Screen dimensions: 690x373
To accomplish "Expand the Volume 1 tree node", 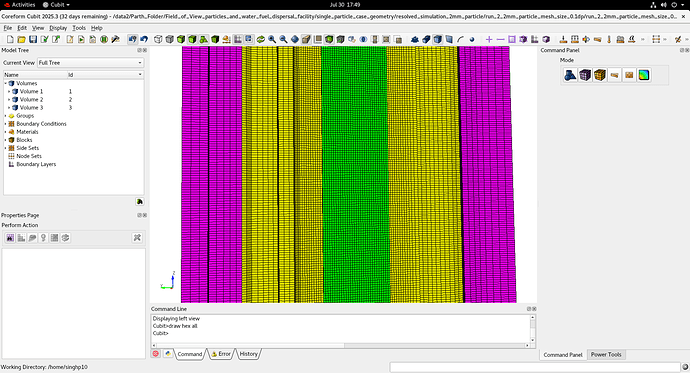I will [x=9, y=91].
